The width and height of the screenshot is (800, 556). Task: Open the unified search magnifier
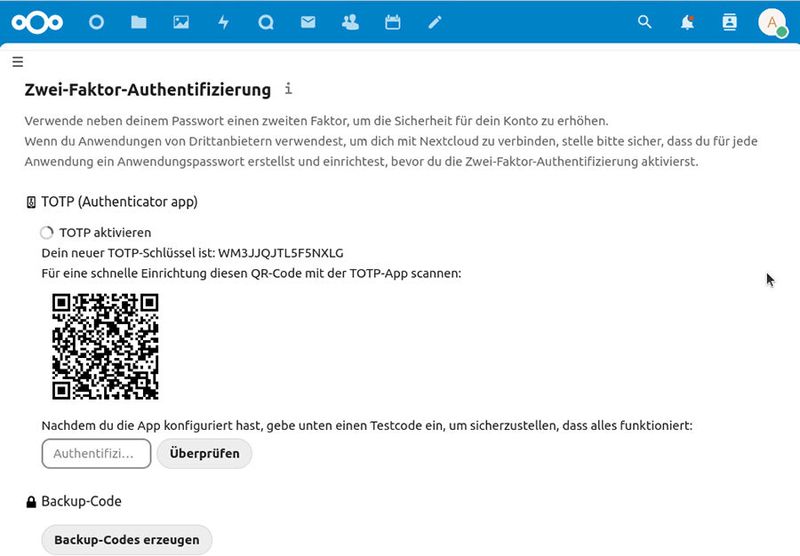click(645, 22)
